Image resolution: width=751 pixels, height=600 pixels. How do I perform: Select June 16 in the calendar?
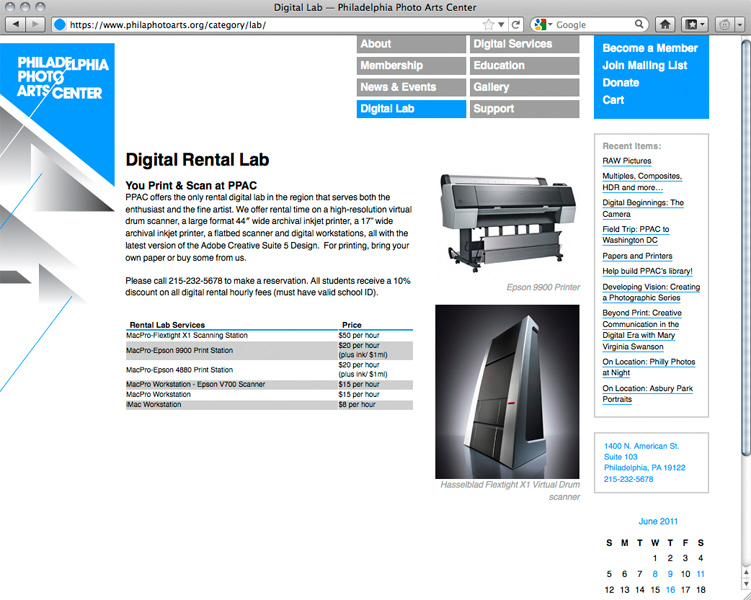[670, 589]
